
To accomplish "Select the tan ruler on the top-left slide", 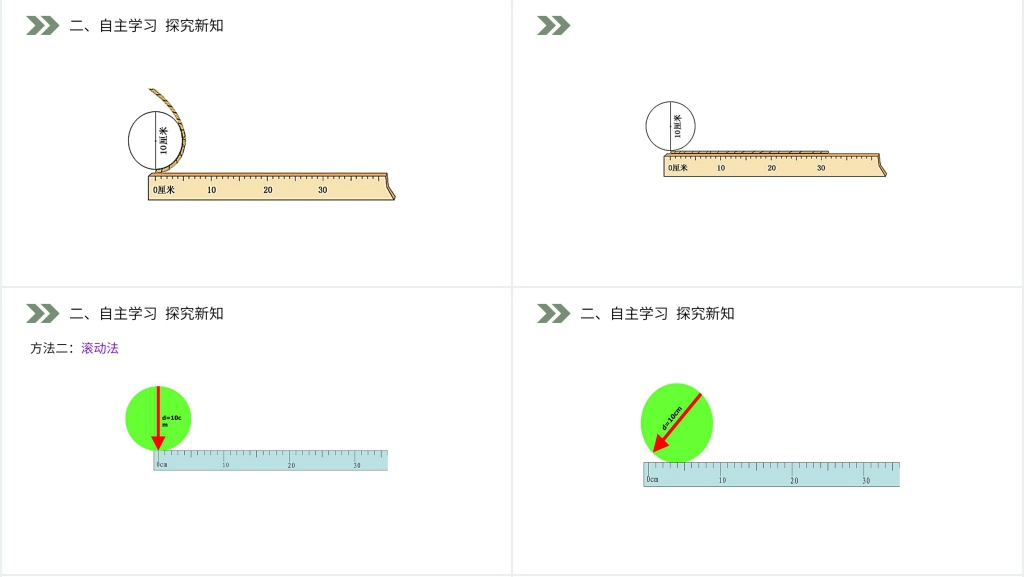I will pos(270,188).
